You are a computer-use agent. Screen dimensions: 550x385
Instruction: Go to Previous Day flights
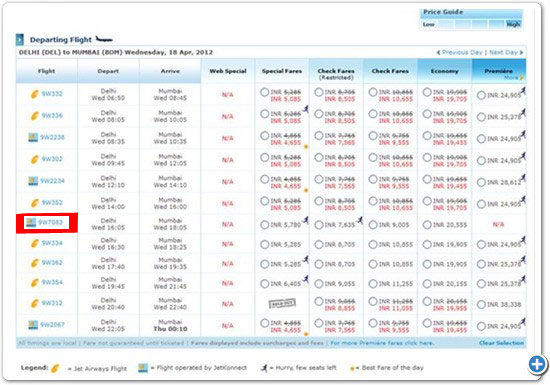(460, 52)
